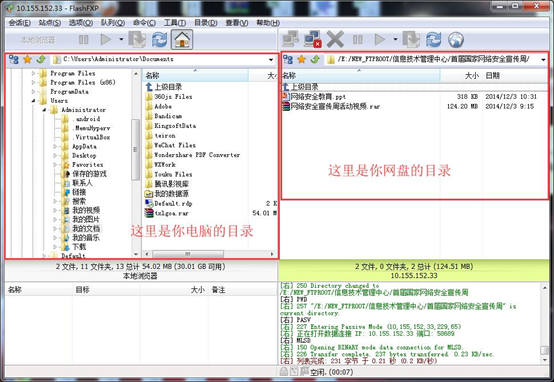
Task: Open the 工具(T) menu
Action: pos(175,23)
